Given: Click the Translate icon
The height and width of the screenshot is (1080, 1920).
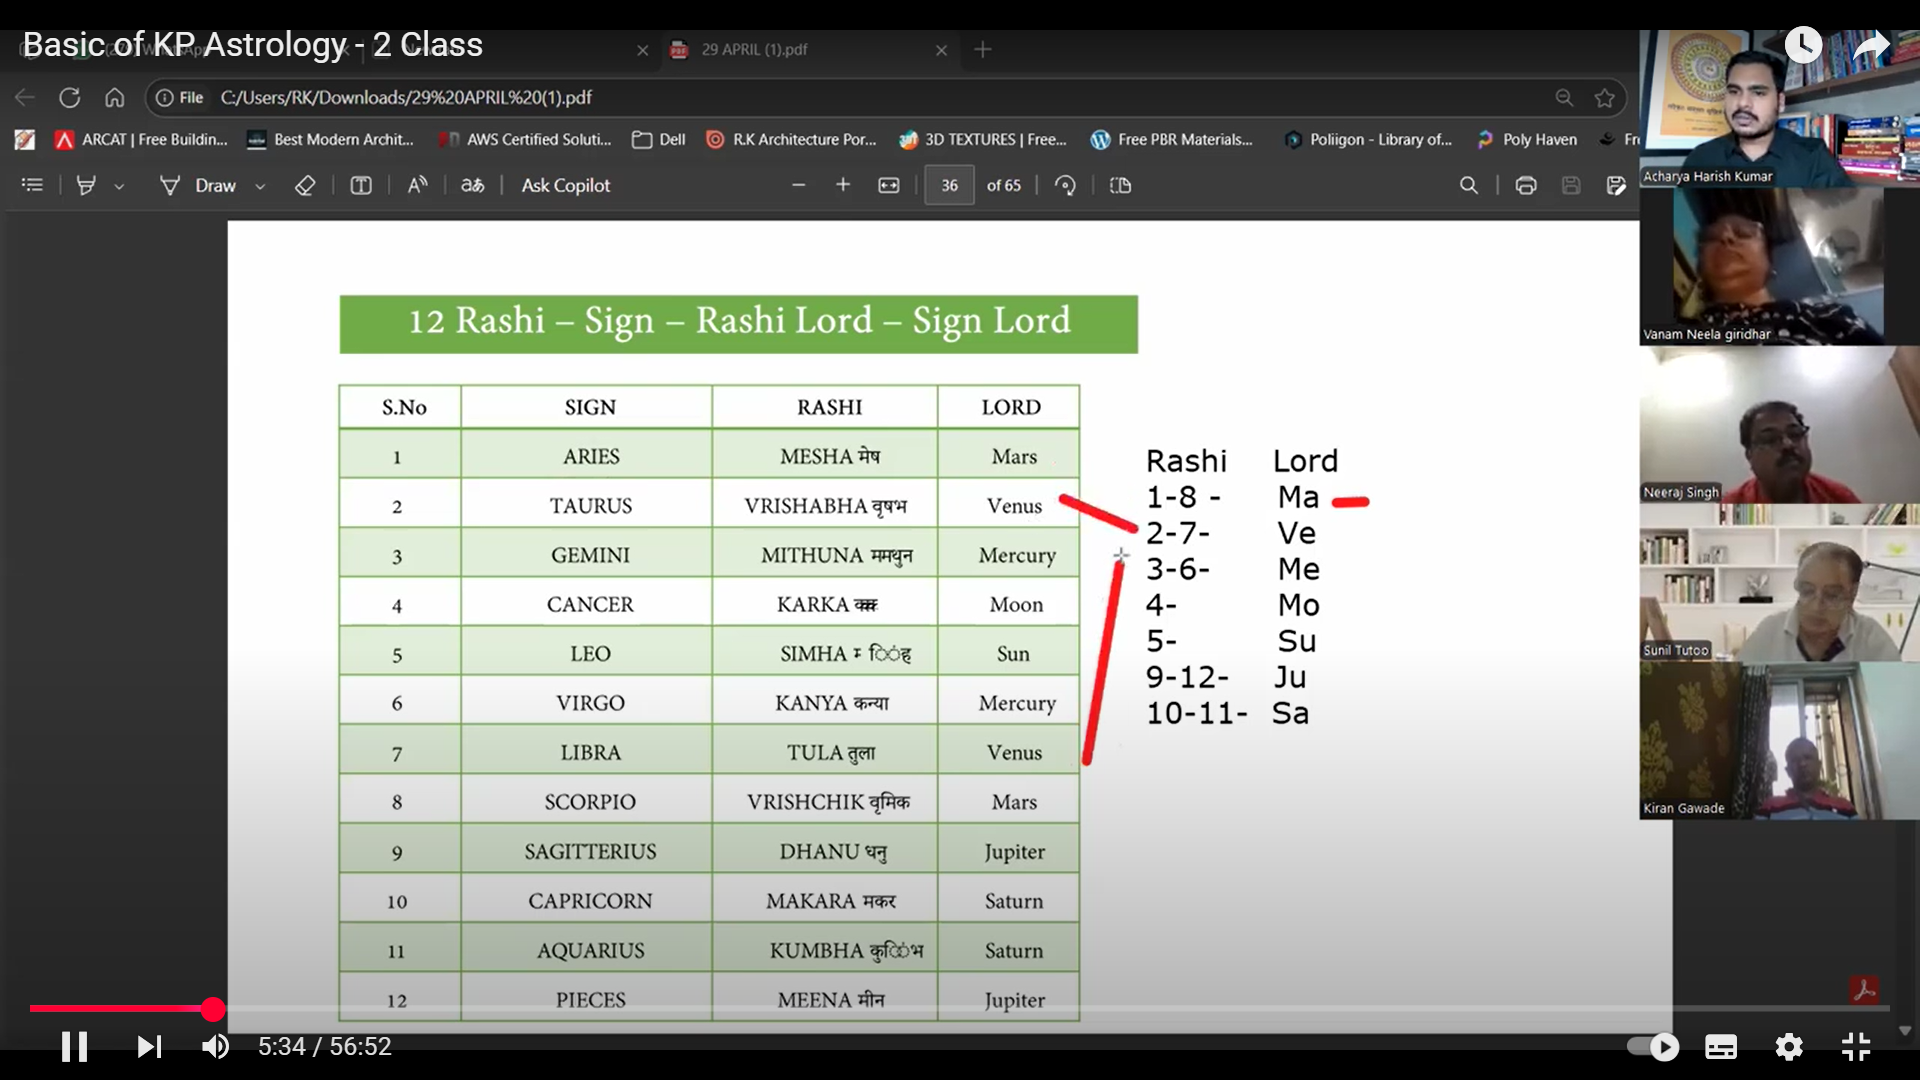Looking at the screenshot, I should [472, 185].
